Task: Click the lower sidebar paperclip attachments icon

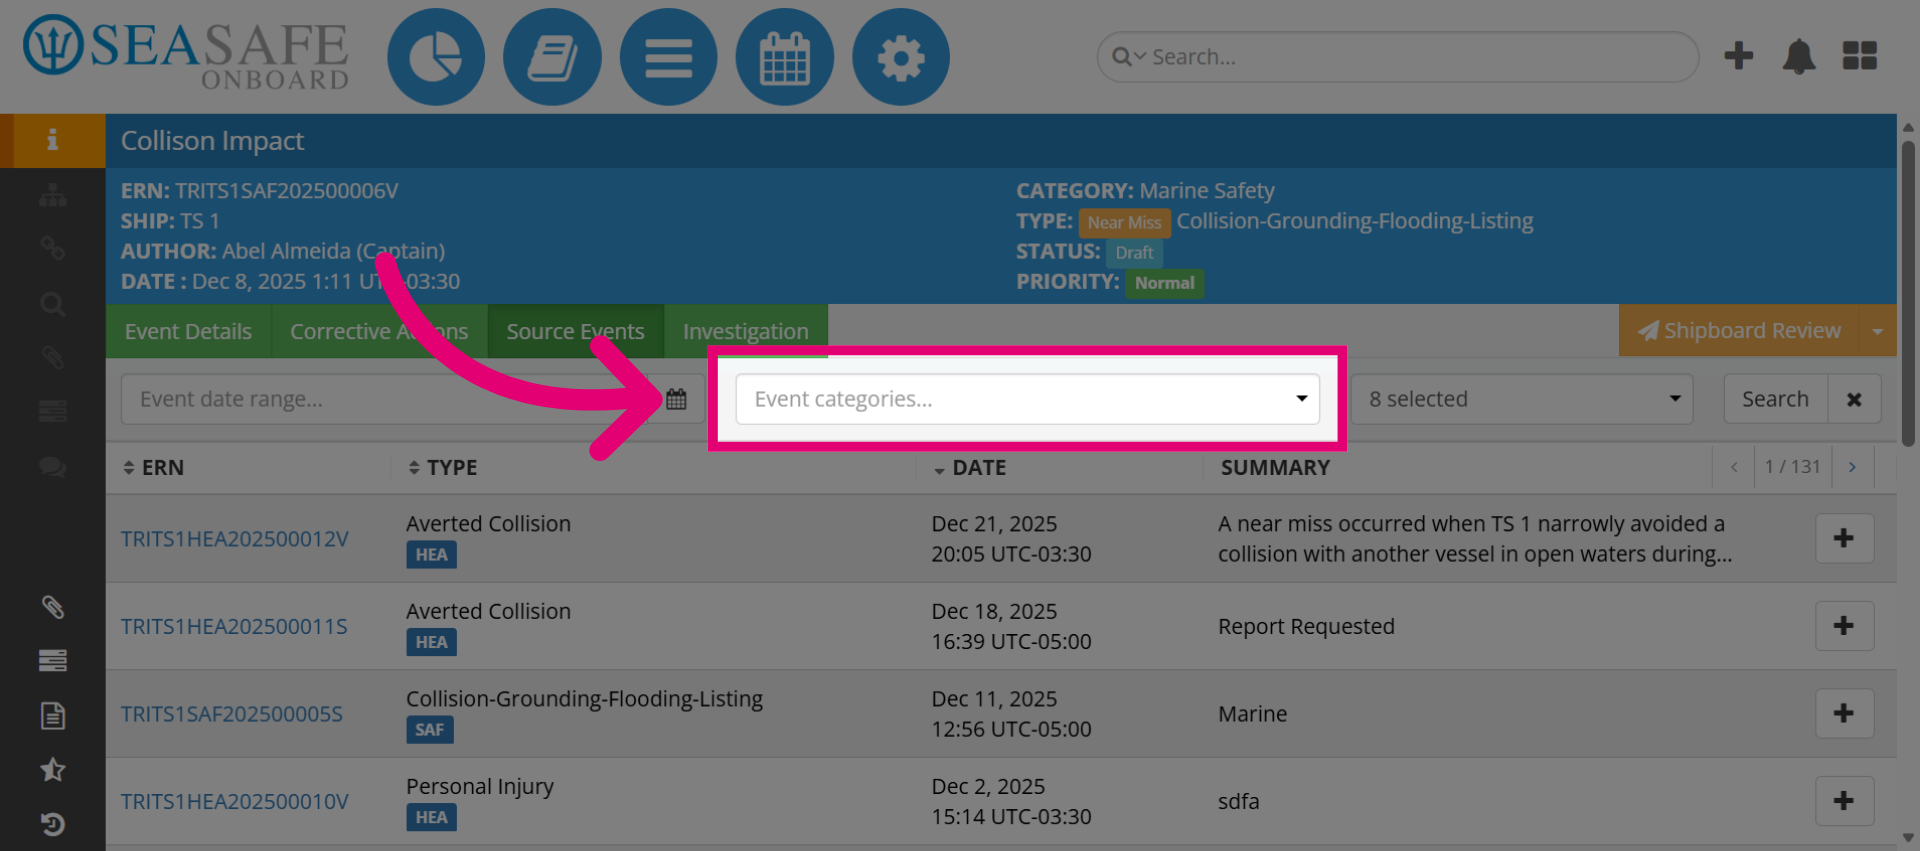Action: [52, 607]
